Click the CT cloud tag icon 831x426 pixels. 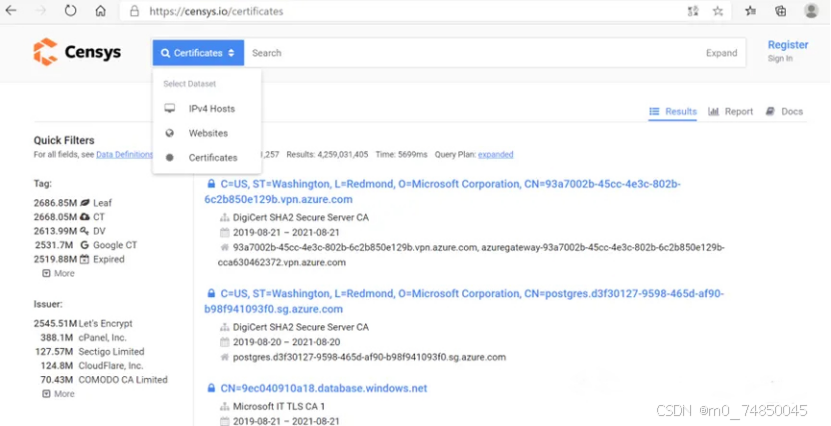click(85, 217)
